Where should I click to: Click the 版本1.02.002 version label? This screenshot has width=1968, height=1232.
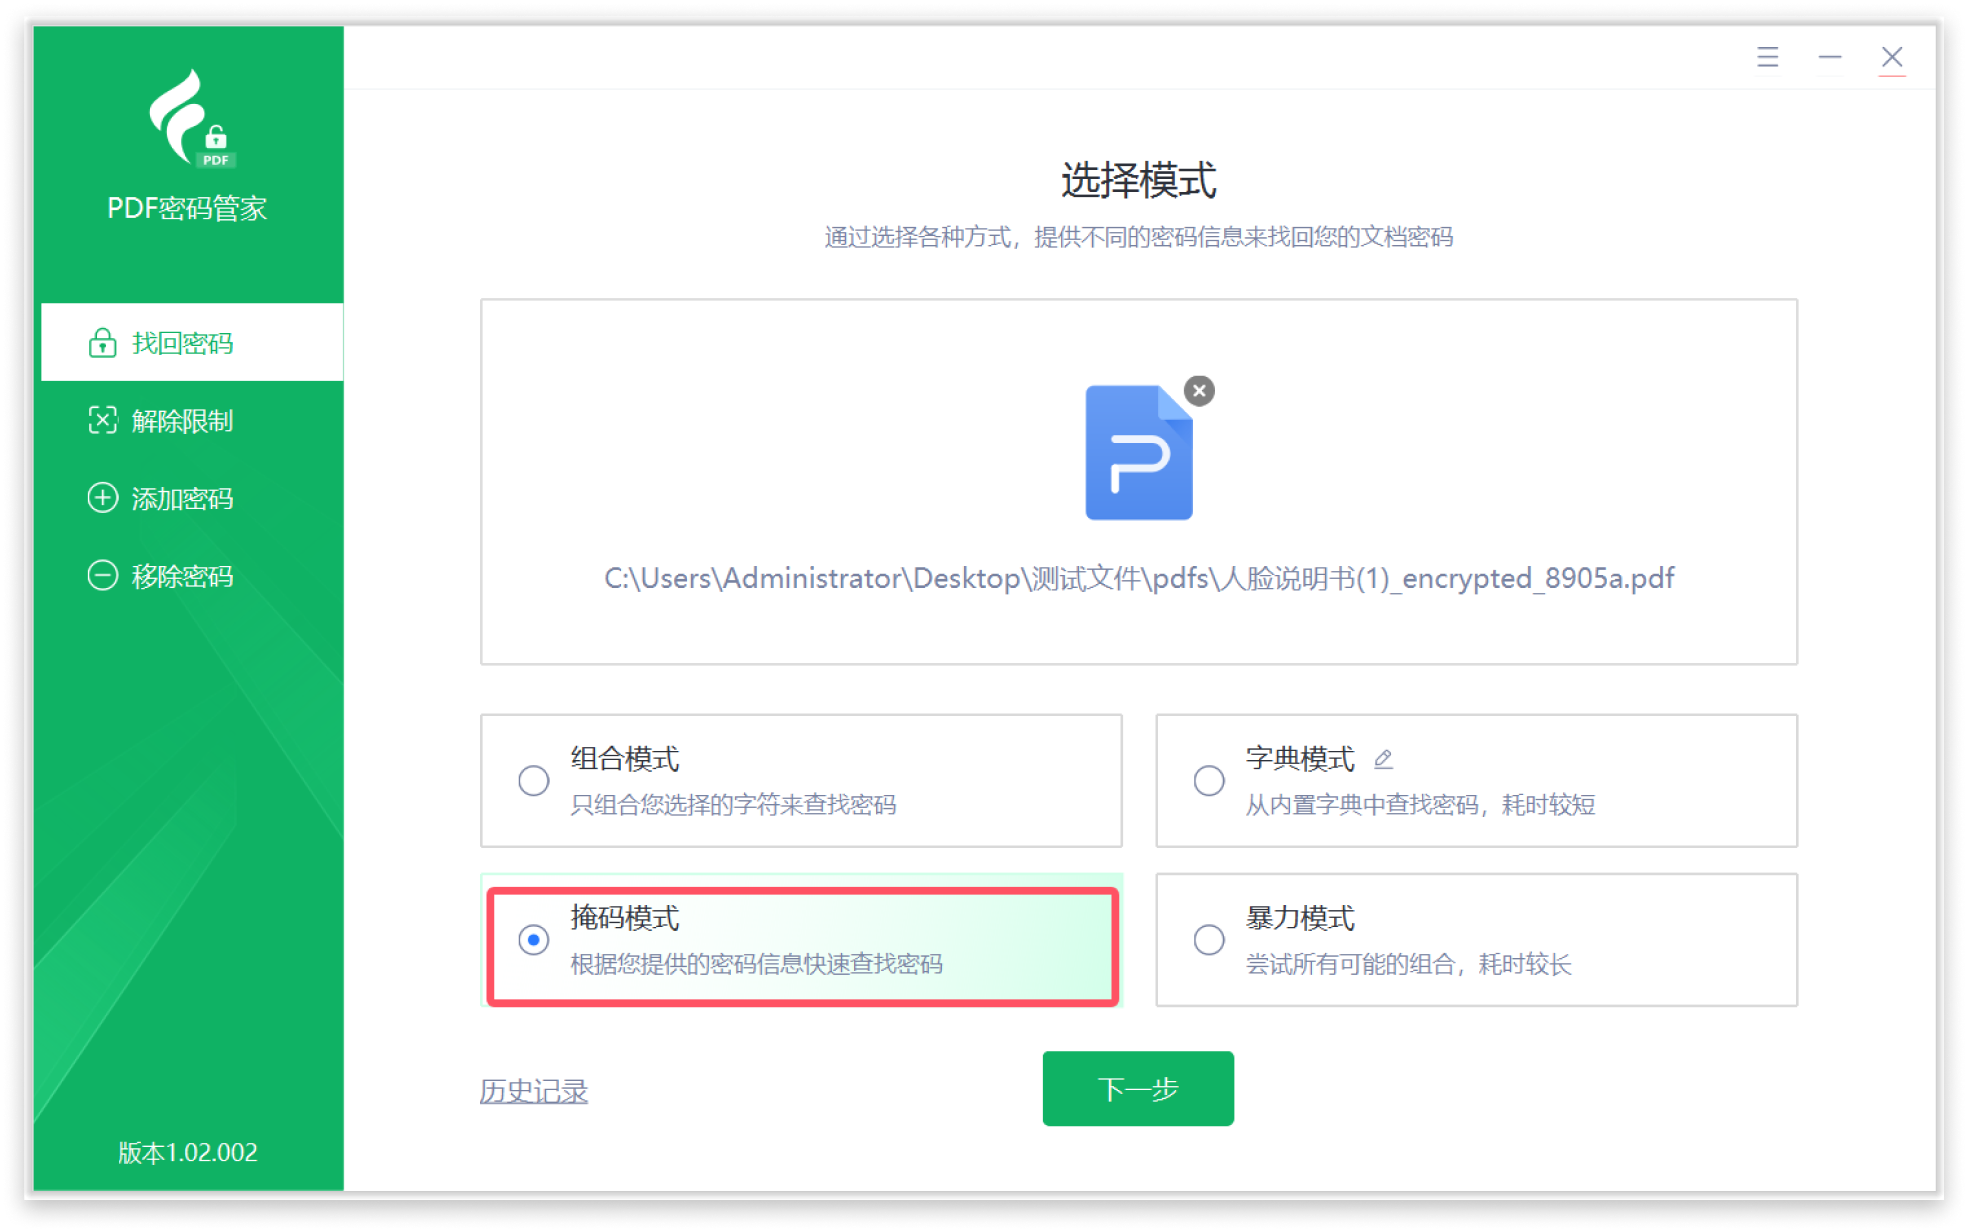[x=188, y=1153]
